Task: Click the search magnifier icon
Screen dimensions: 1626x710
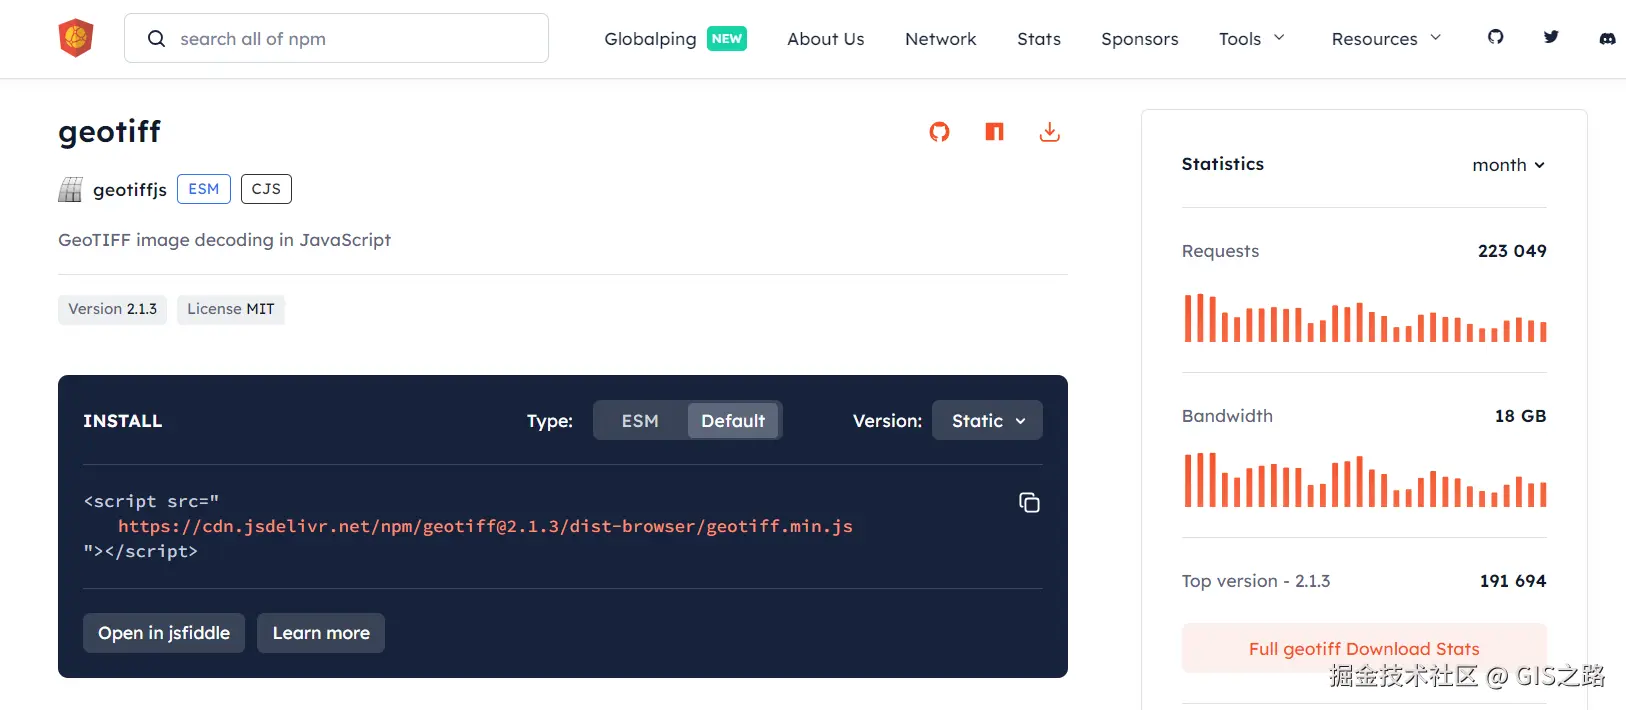Action: tap(156, 39)
